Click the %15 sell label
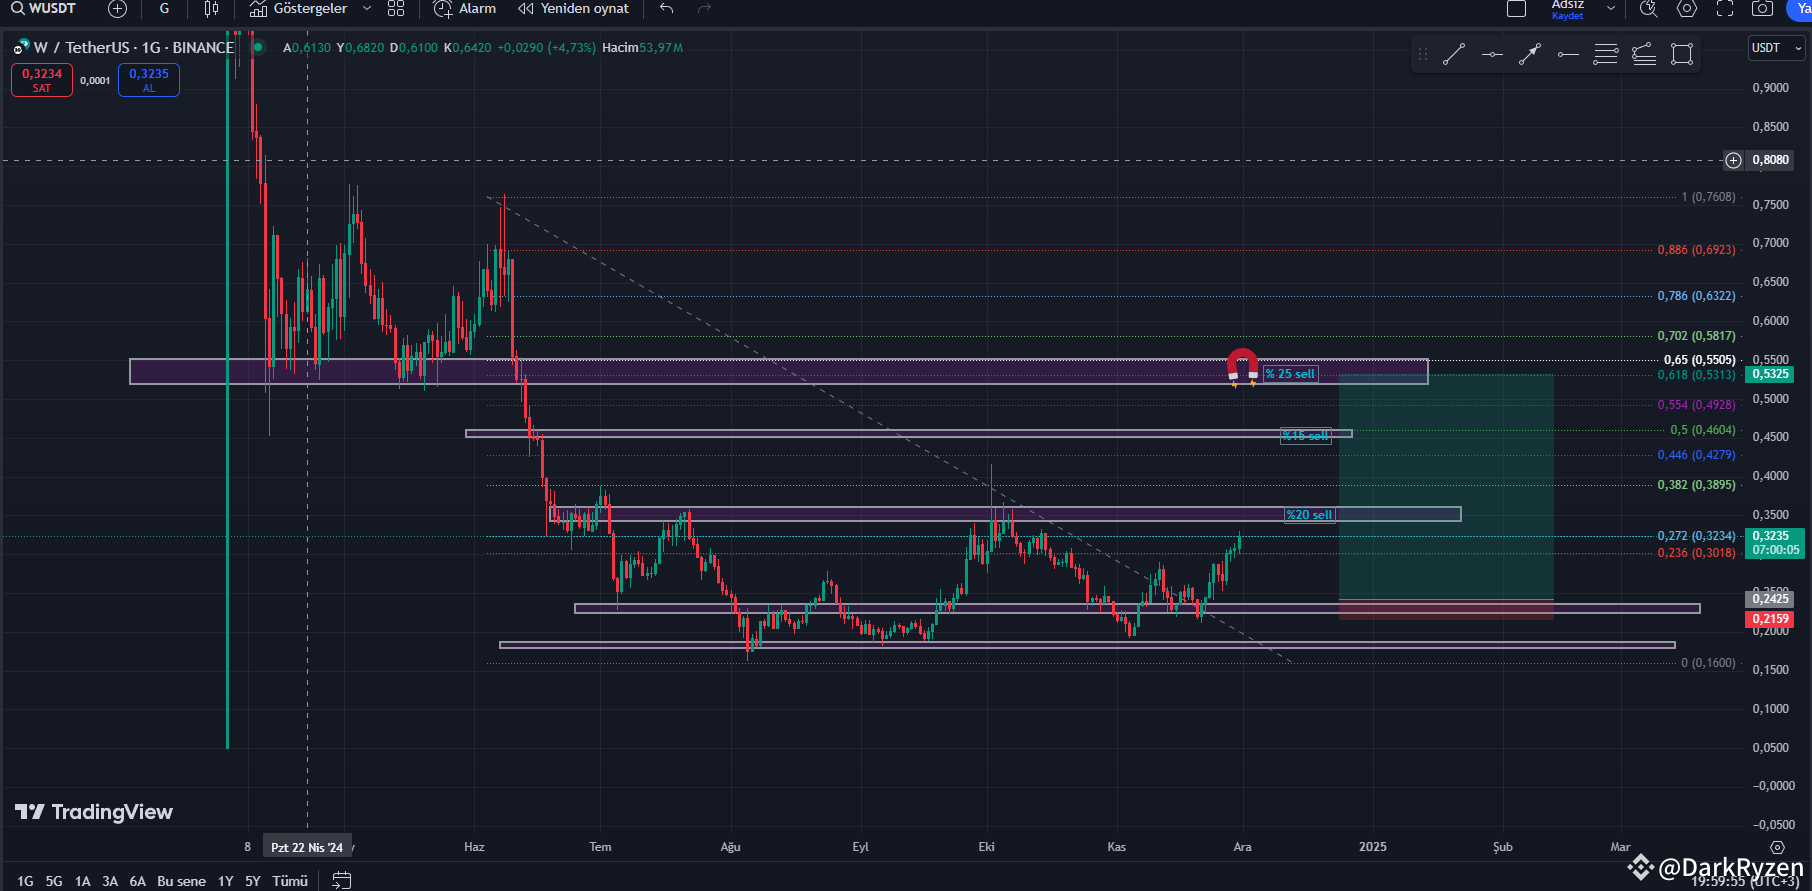Screen dimensions: 1812x891 click(1306, 436)
